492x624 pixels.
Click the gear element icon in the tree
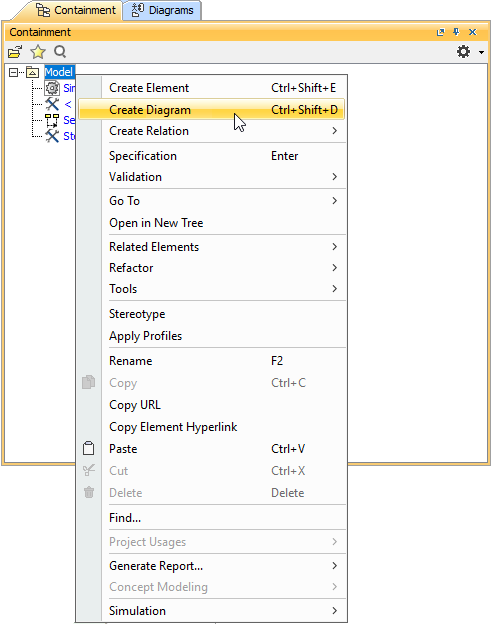click(52, 88)
